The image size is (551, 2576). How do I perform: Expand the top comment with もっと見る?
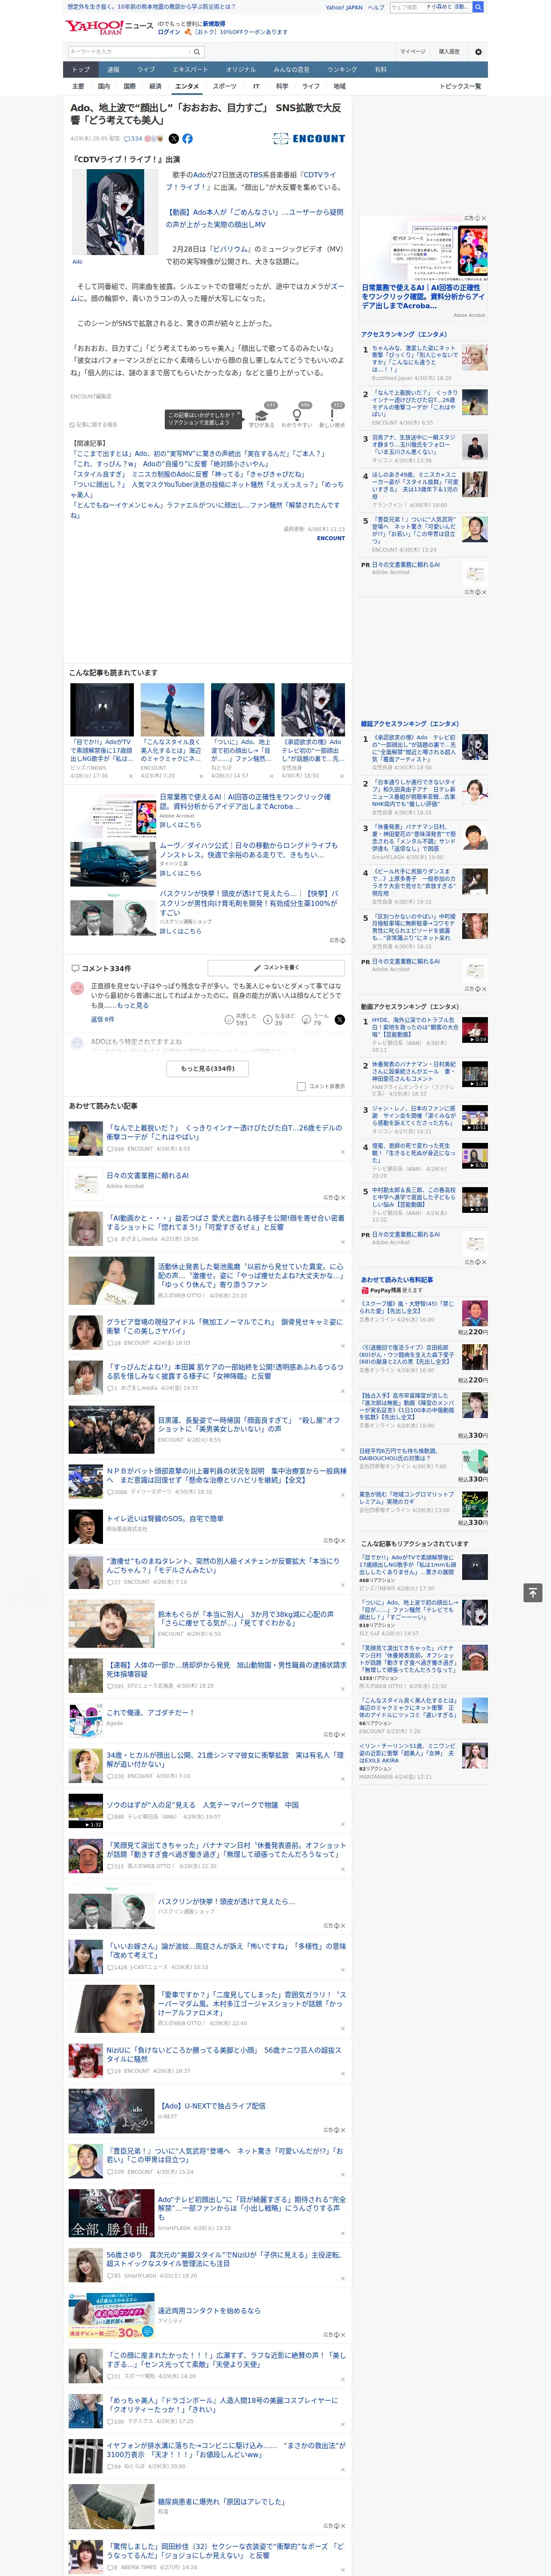click(133, 1005)
